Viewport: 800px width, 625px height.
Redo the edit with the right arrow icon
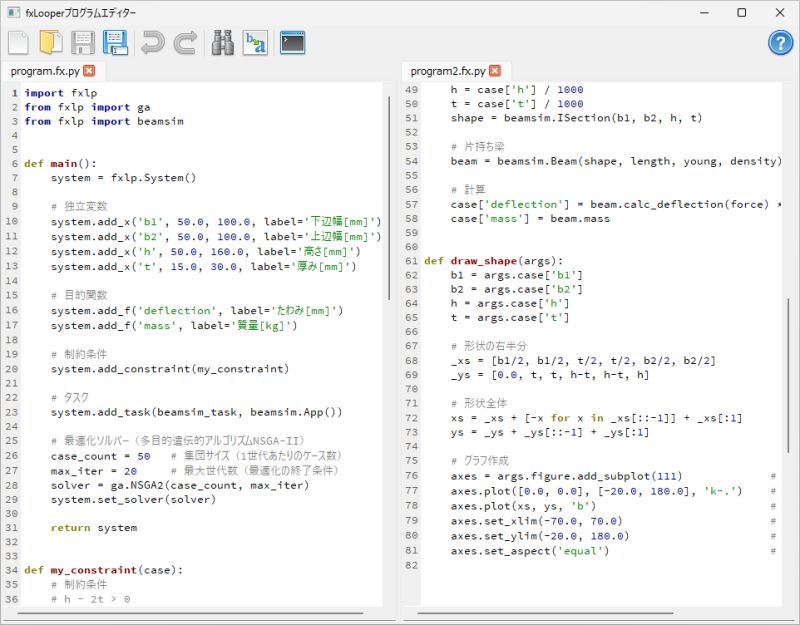point(185,42)
